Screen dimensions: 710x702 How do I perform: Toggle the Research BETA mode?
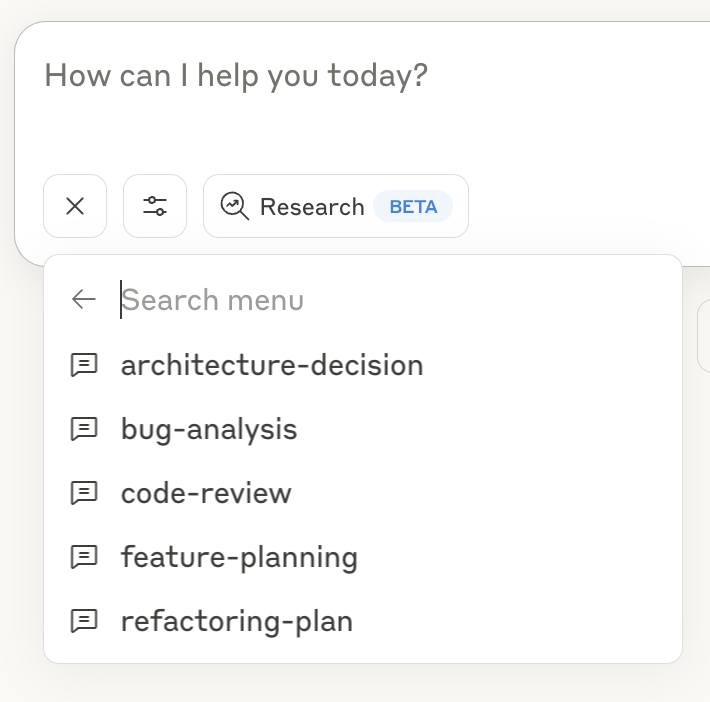pyautogui.click(x=336, y=206)
